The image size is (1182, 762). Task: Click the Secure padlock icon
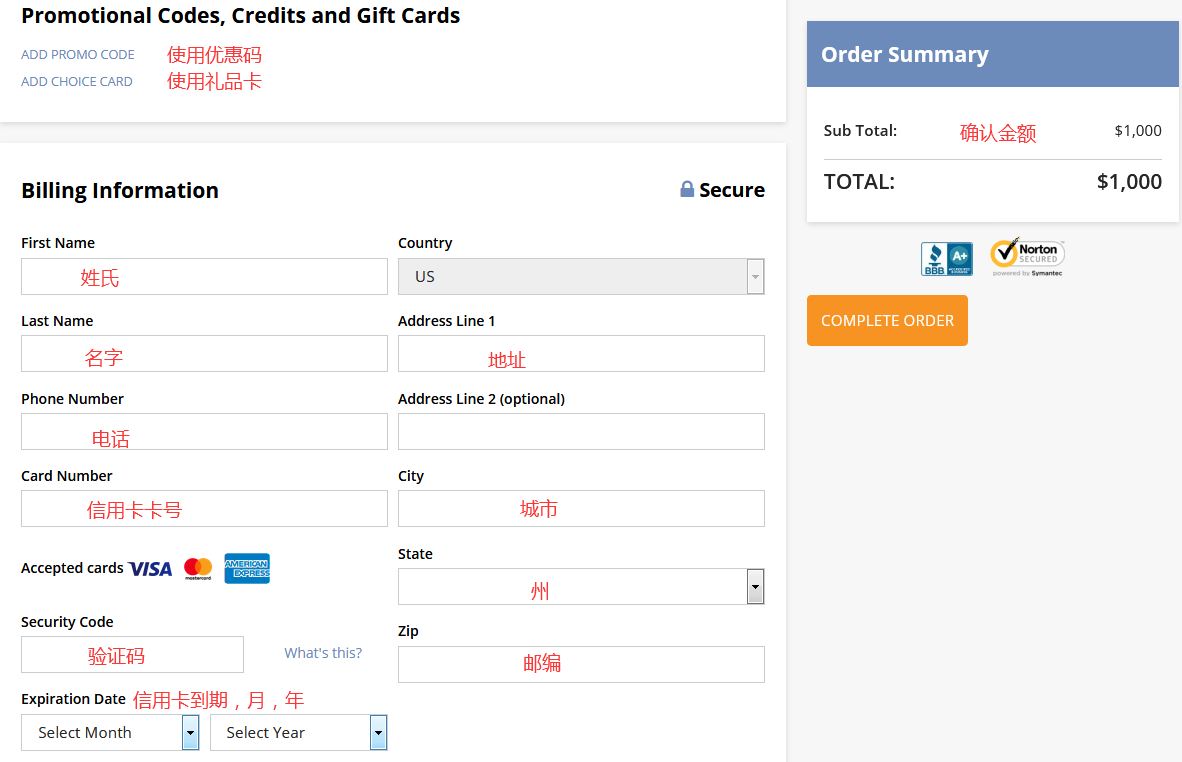pos(687,189)
